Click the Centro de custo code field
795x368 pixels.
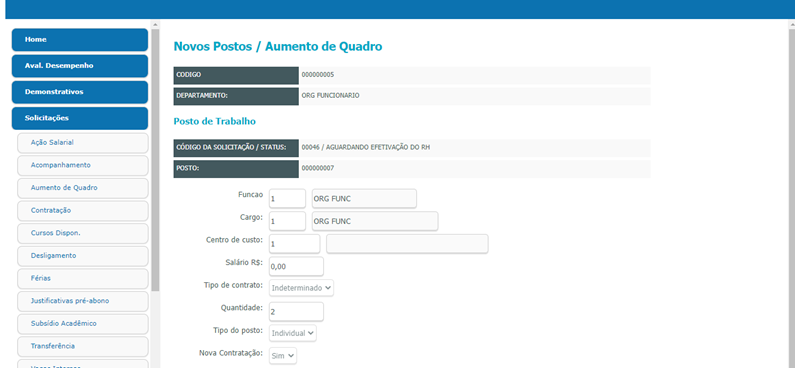point(295,244)
